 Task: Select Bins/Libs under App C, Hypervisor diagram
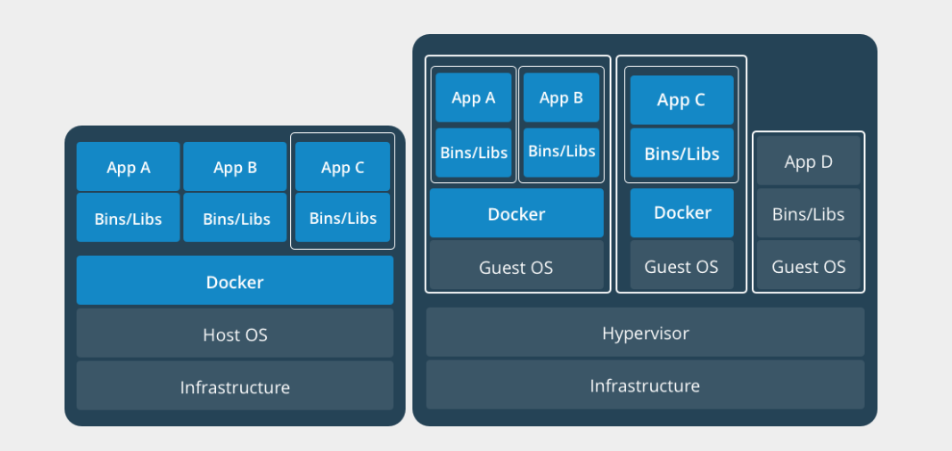pos(682,152)
